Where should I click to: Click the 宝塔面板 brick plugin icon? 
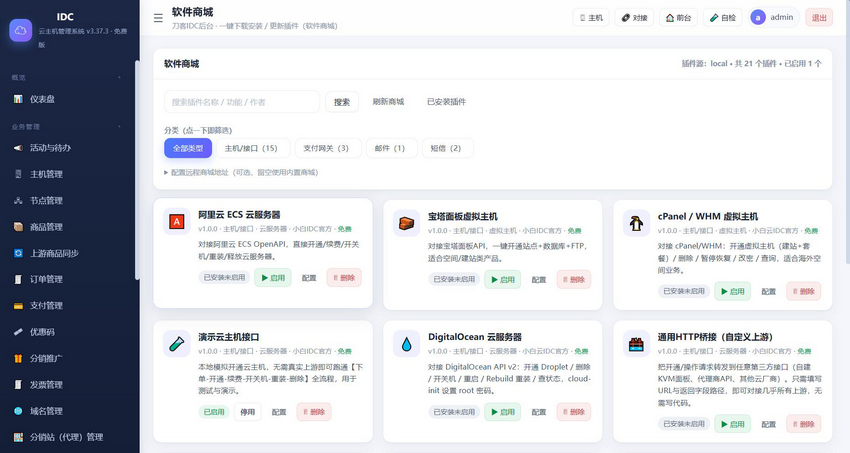point(407,223)
